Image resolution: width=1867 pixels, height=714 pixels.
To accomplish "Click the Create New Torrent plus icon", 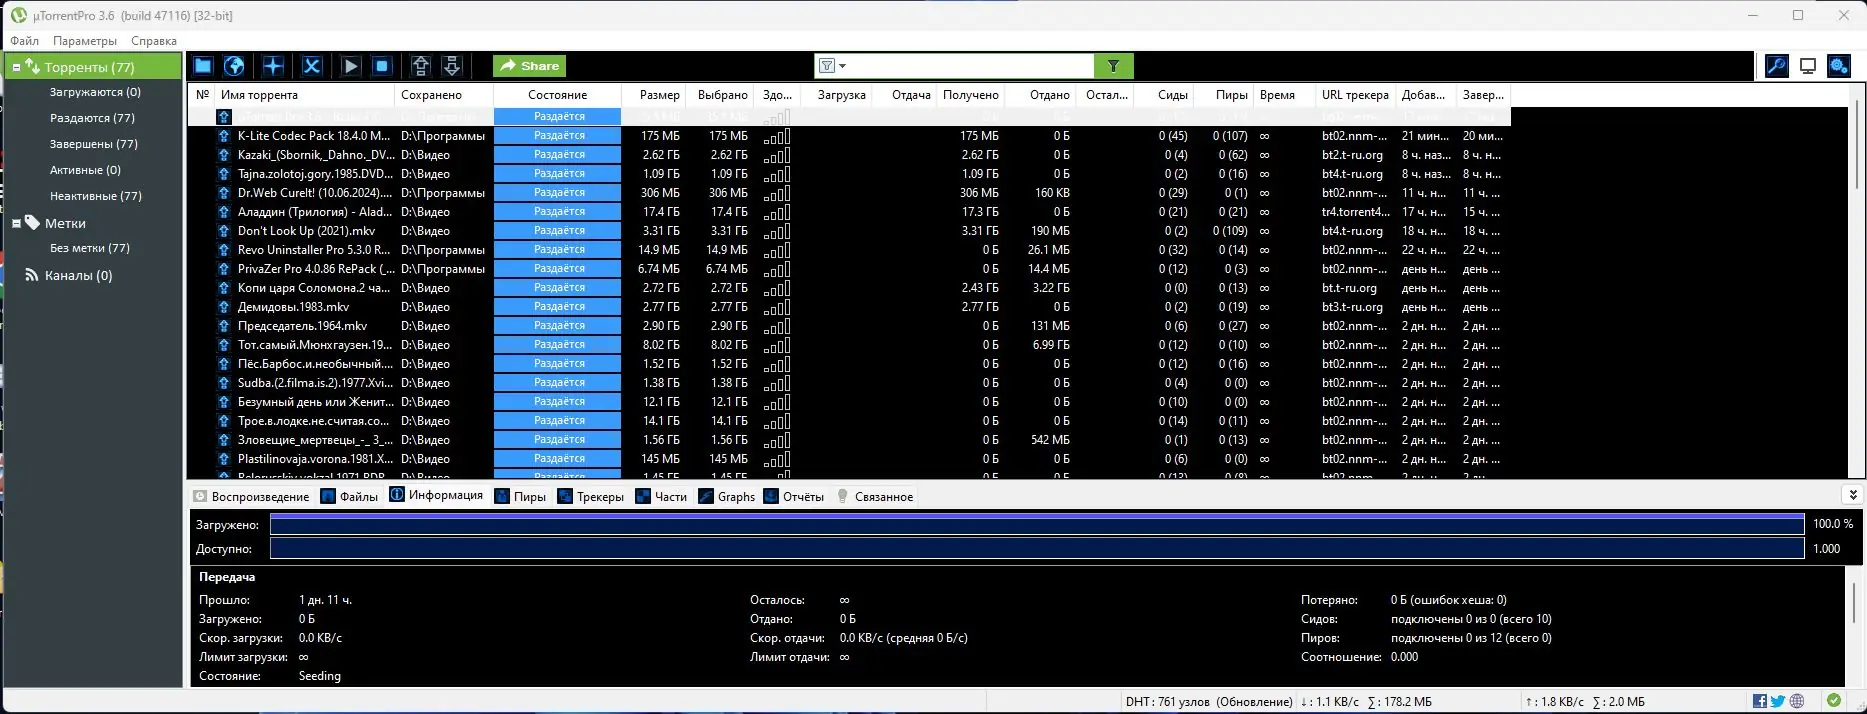I will pos(273,66).
